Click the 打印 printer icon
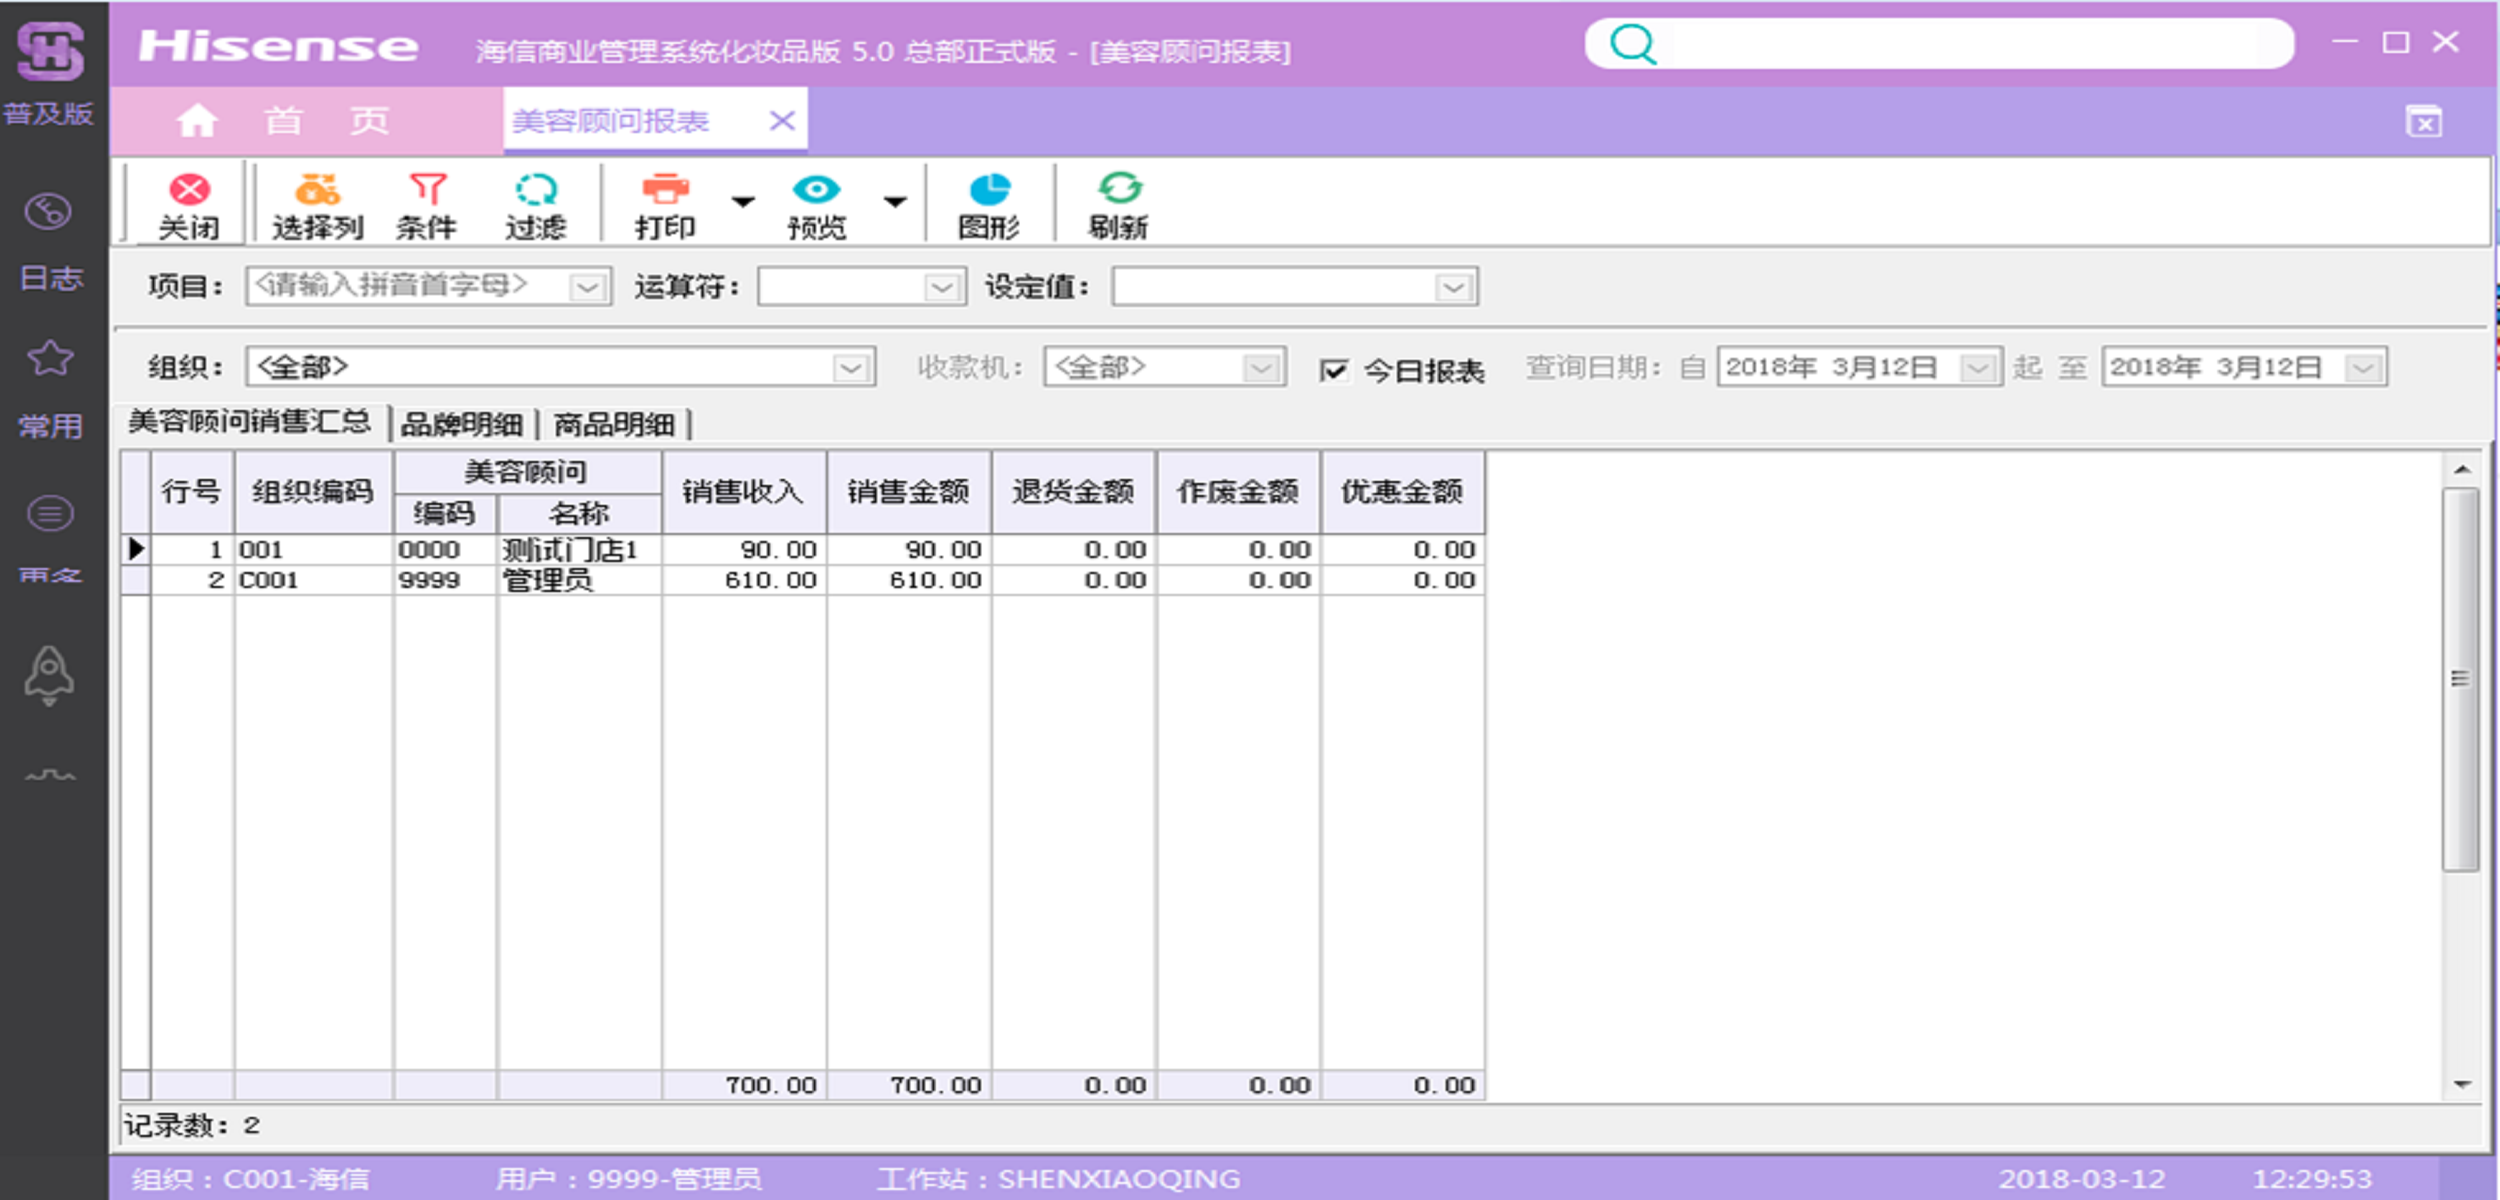The image size is (2500, 1200). (665, 190)
